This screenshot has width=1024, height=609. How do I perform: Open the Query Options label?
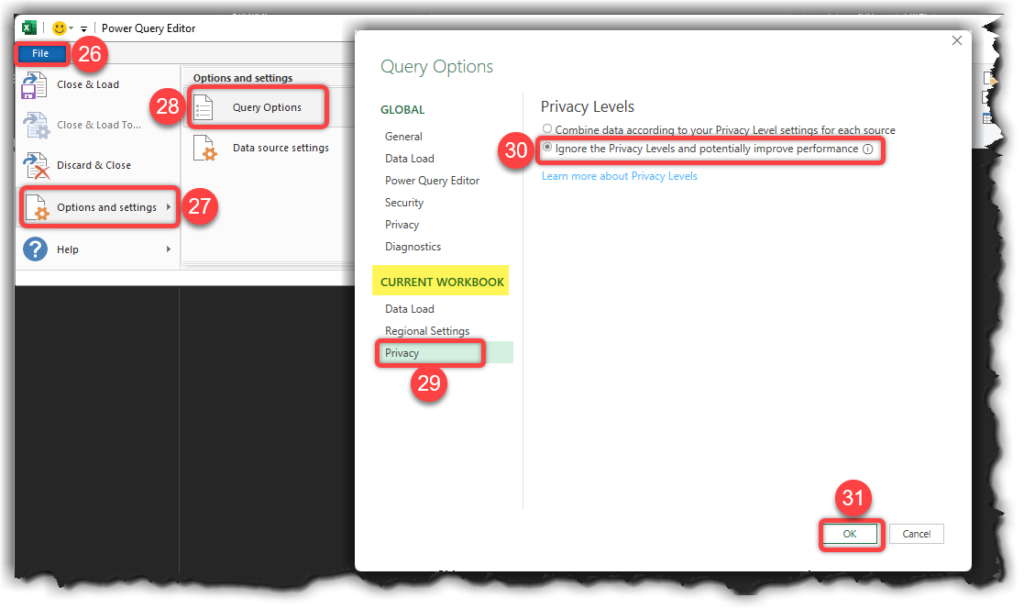(x=267, y=107)
